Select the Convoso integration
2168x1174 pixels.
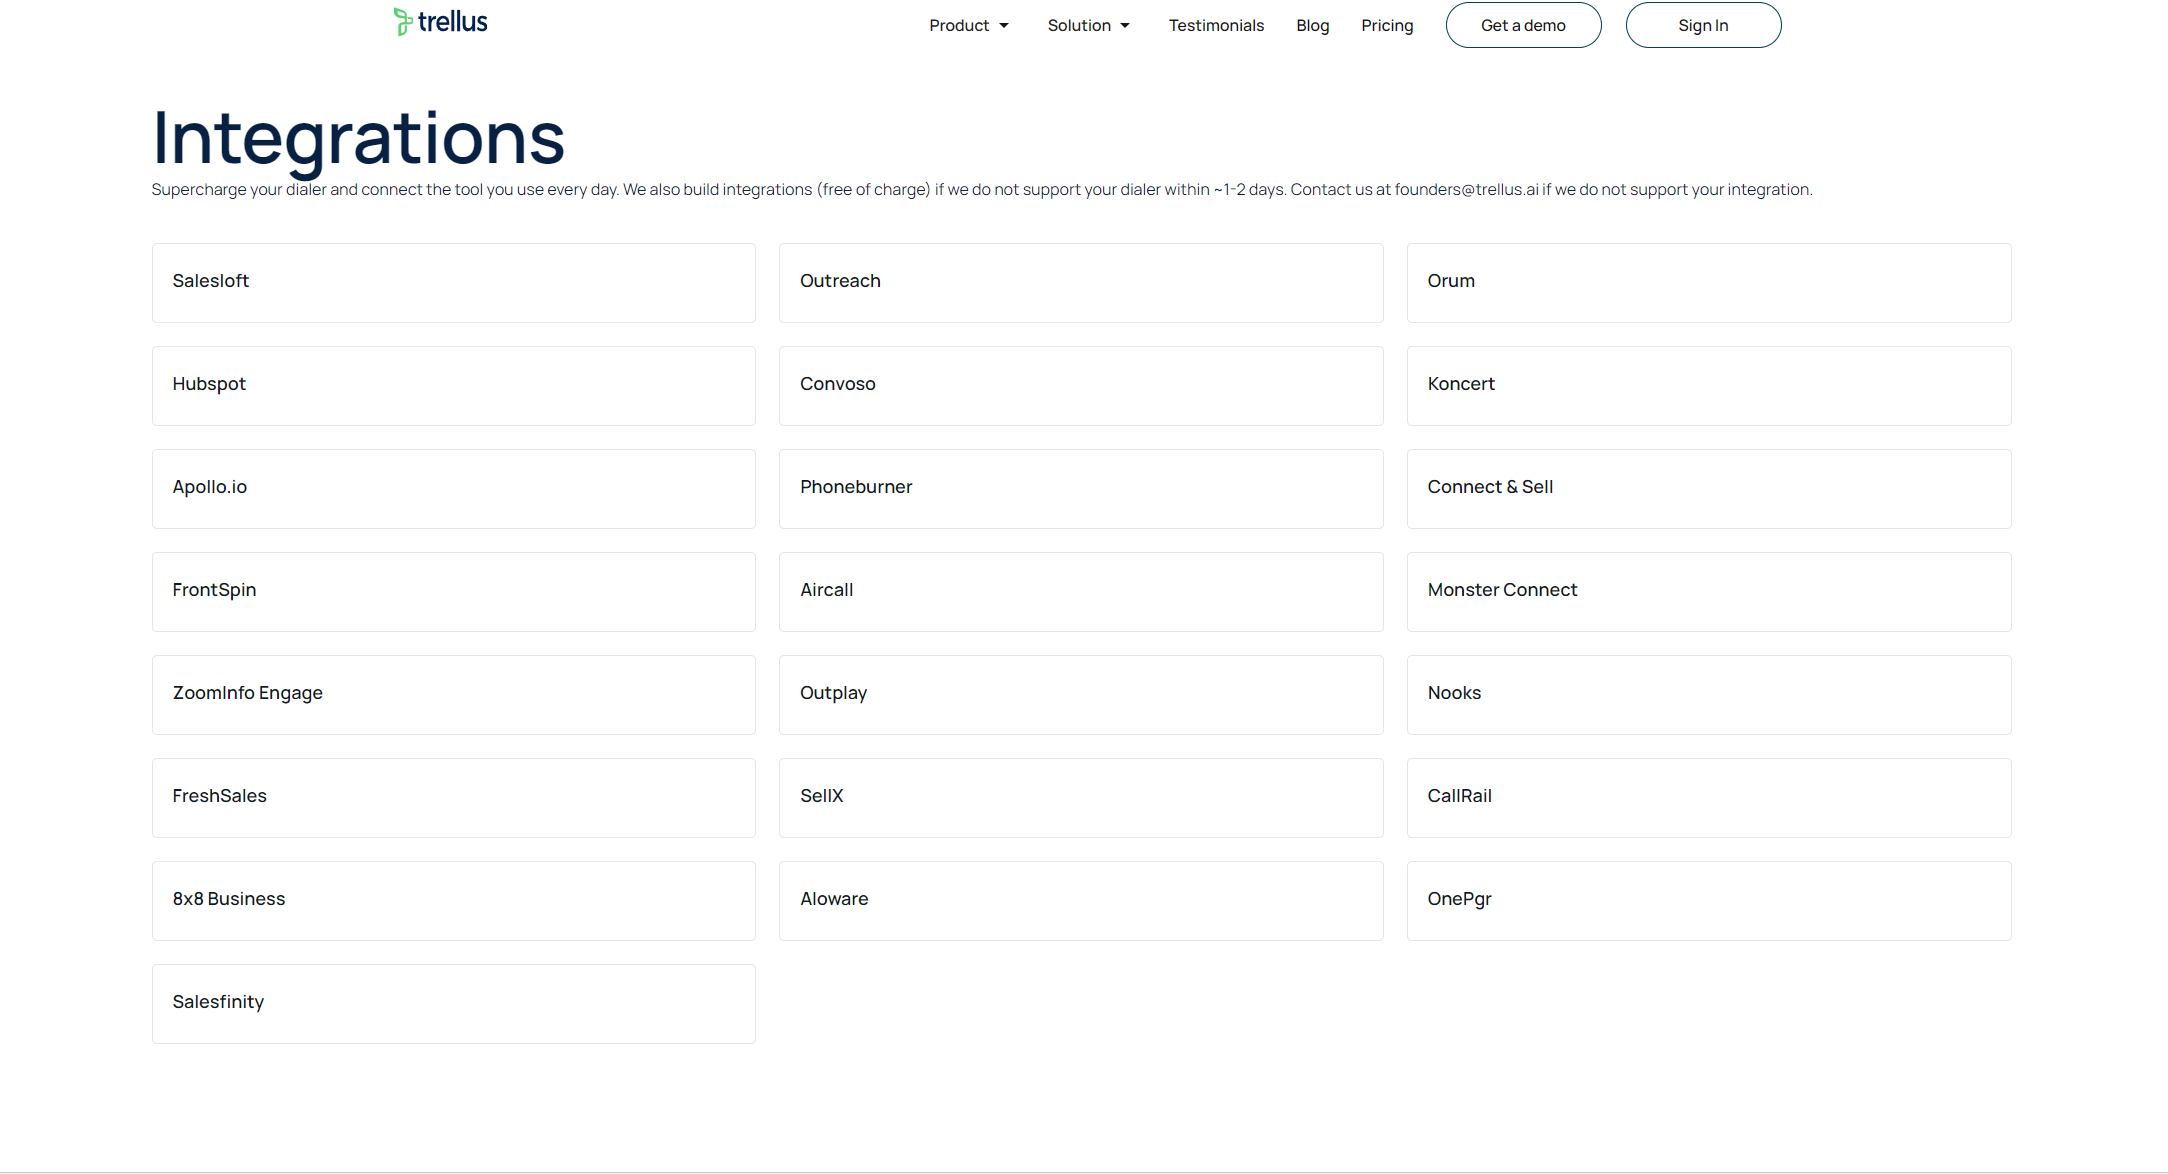pos(1081,386)
